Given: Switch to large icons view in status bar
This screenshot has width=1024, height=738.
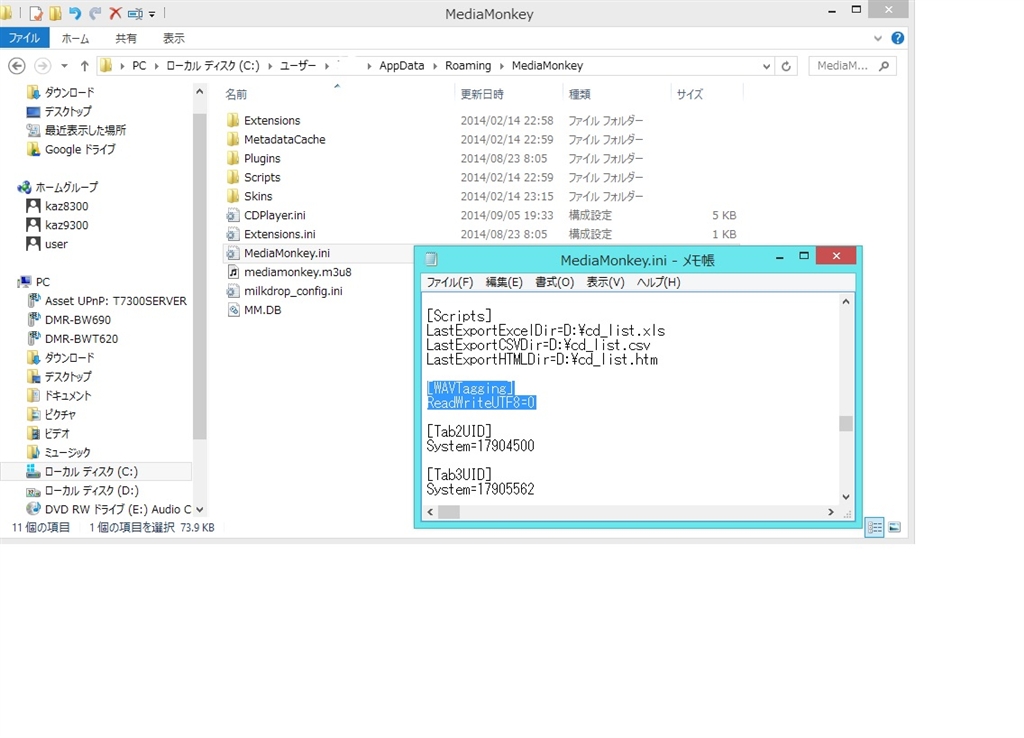Looking at the screenshot, I should point(895,527).
